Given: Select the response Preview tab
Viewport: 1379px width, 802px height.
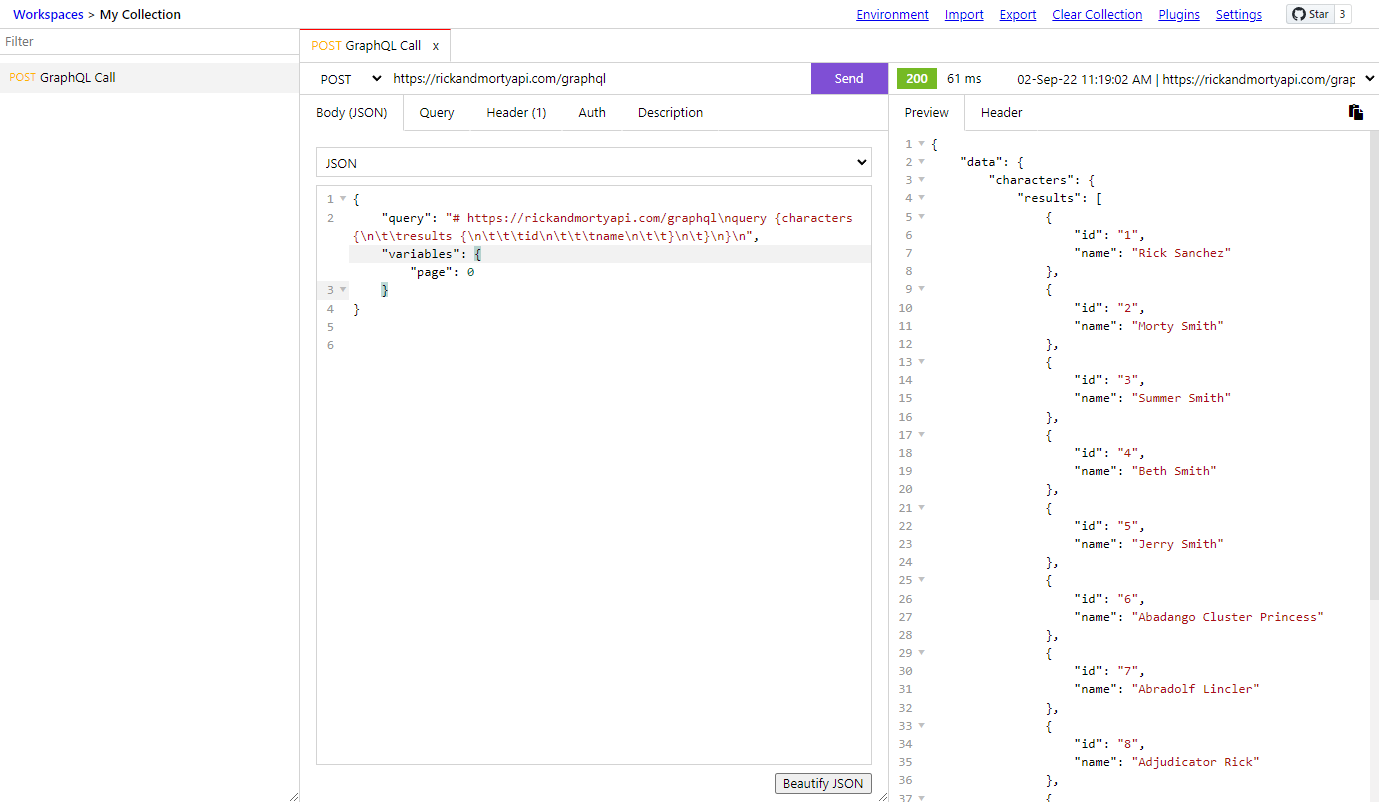Looking at the screenshot, I should (927, 113).
